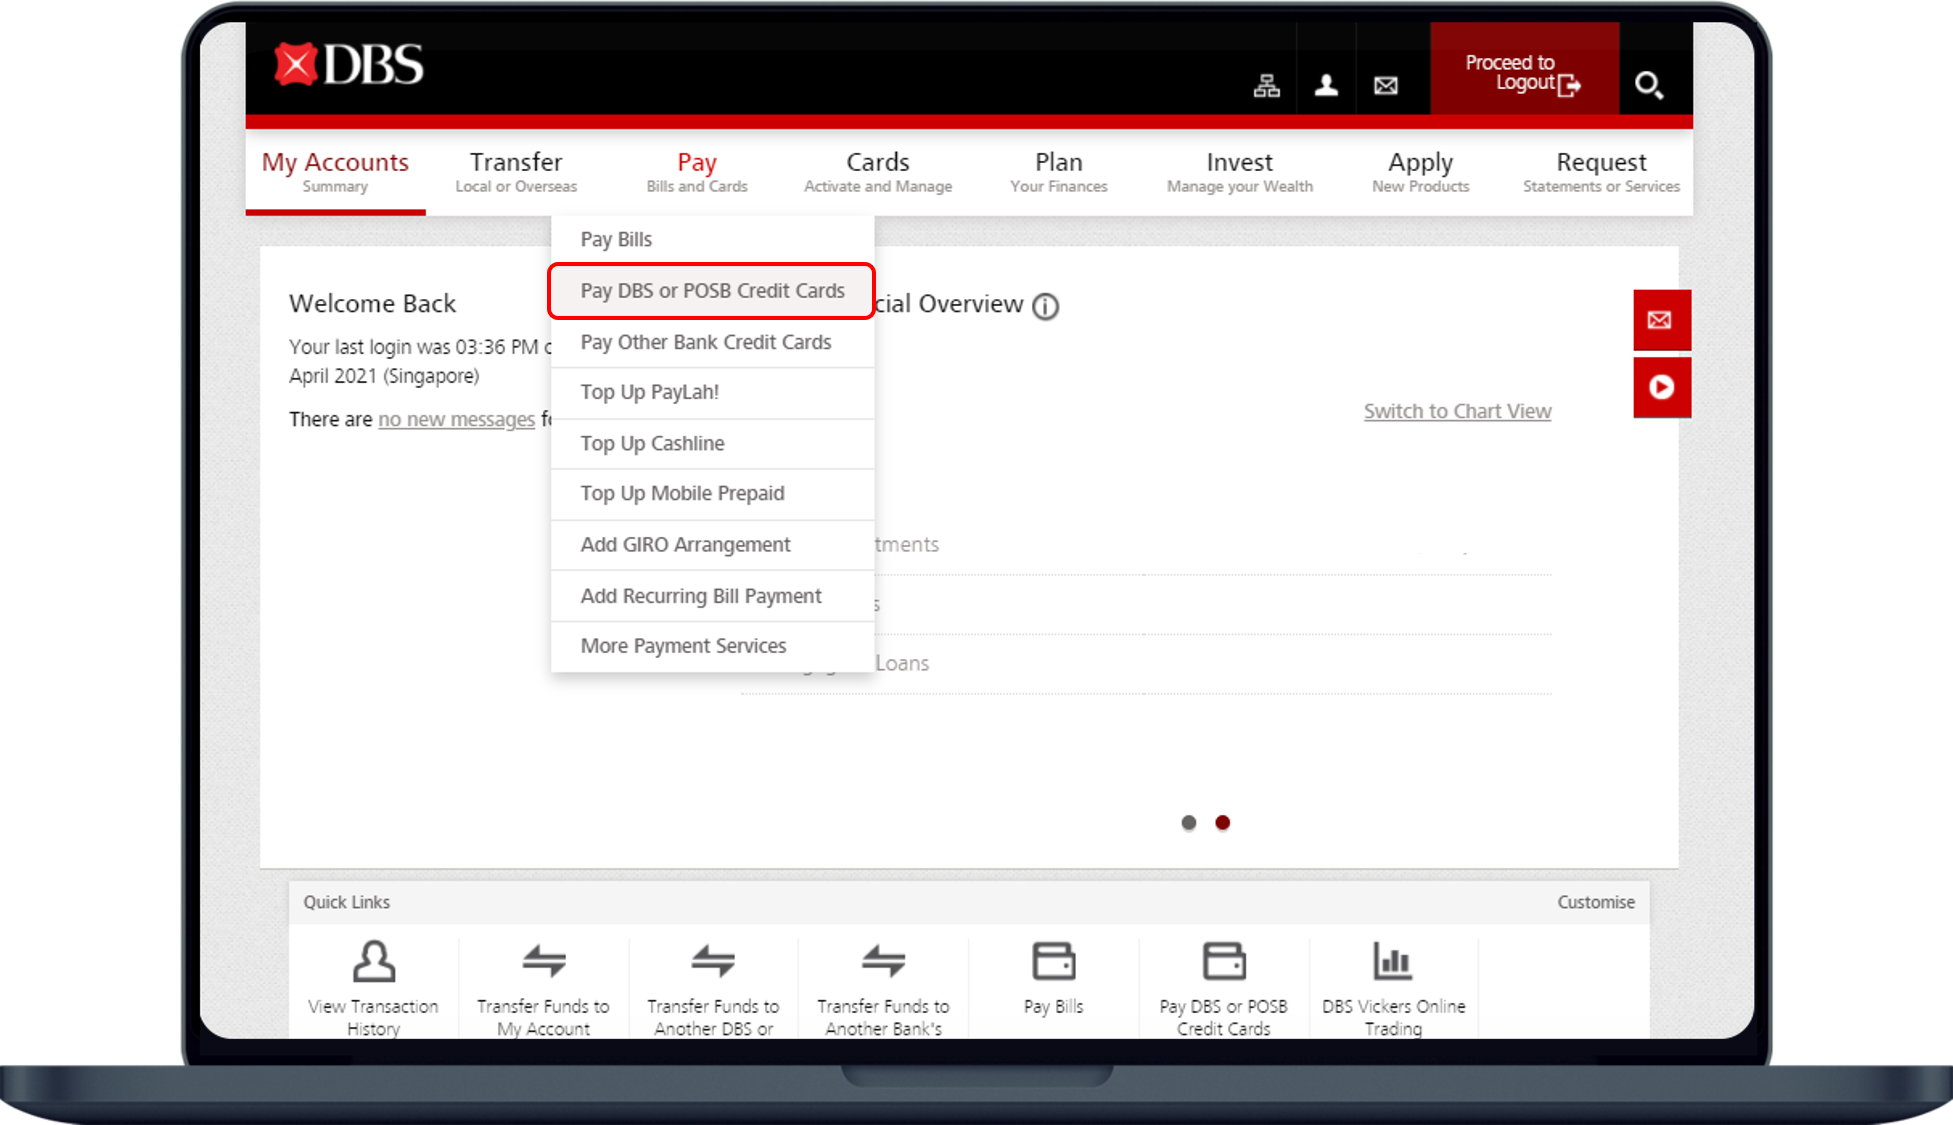Click the message/envelope icon
1953x1125 pixels.
(x=1387, y=84)
